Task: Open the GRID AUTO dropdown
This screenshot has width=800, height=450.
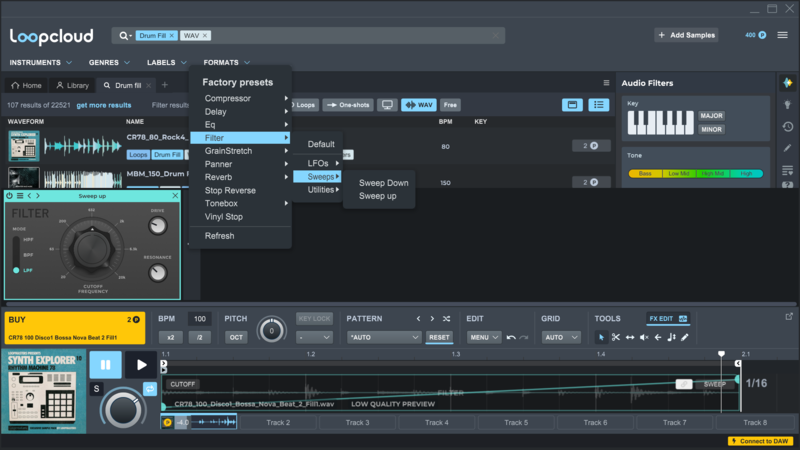Action: click(x=561, y=337)
